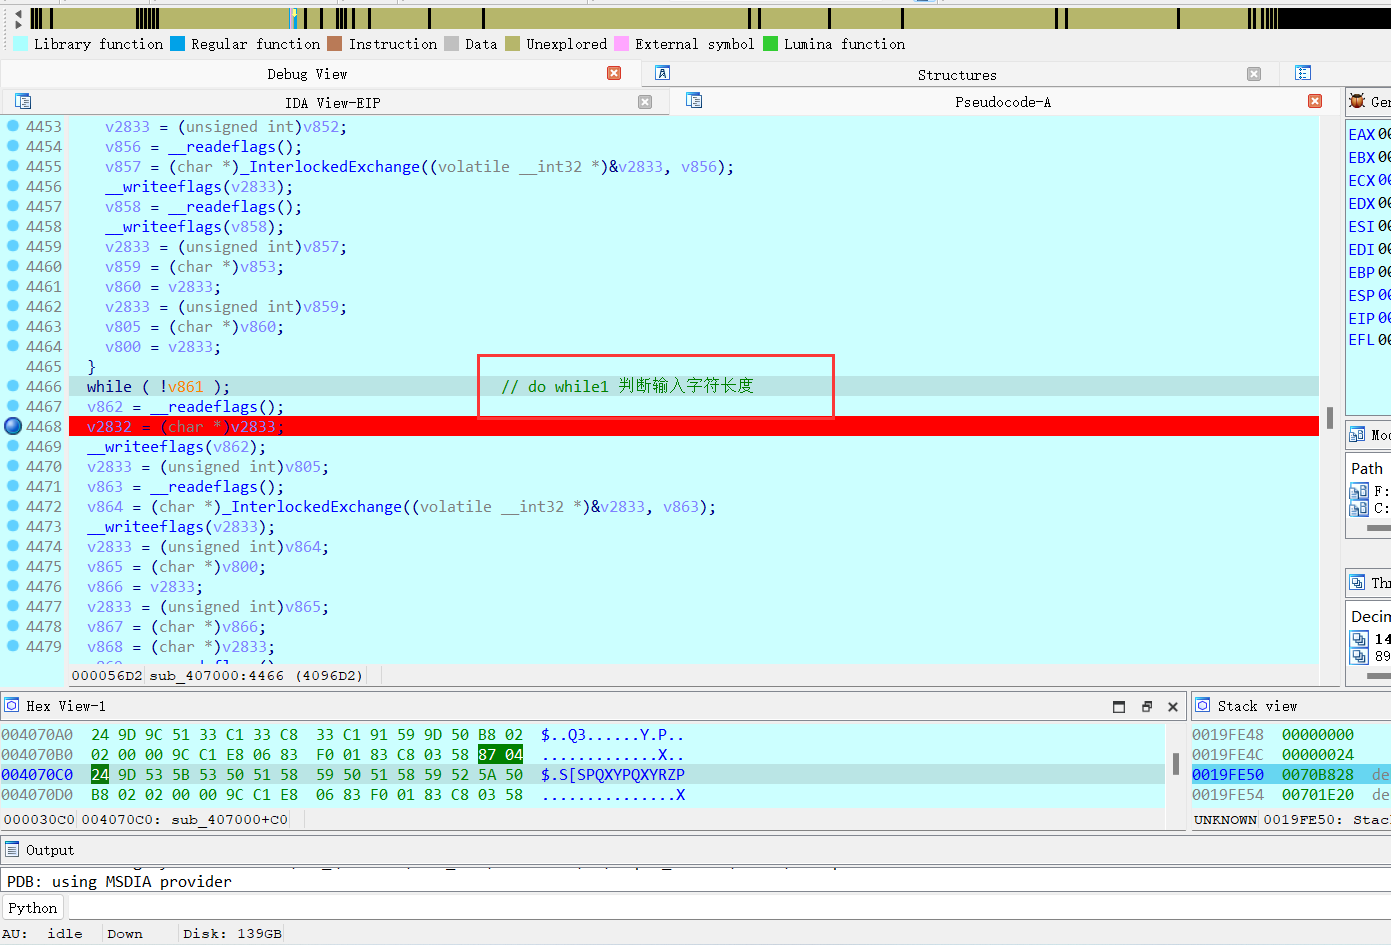The image size is (1391, 945).
Task: Close the Hex View-1 panel
Action: pyautogui.click(x=1173, y=706)
